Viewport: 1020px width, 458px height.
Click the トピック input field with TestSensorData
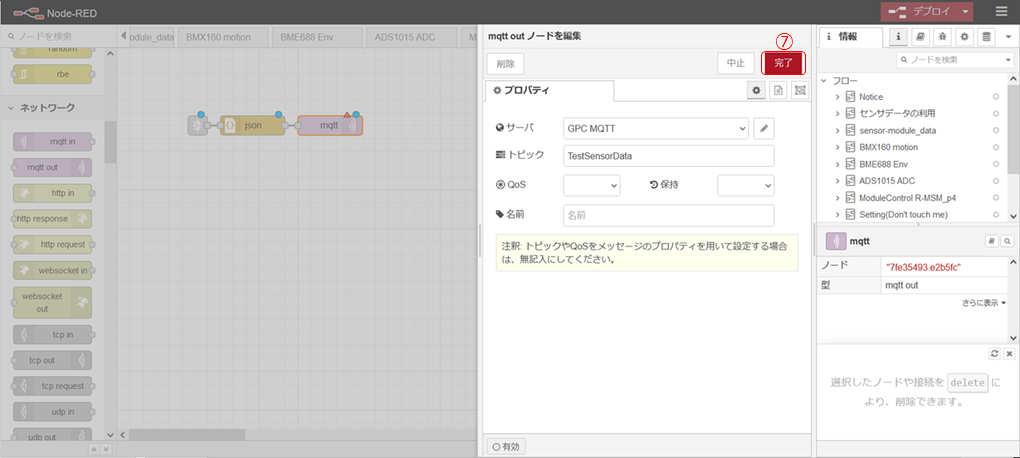coord(667,156)
